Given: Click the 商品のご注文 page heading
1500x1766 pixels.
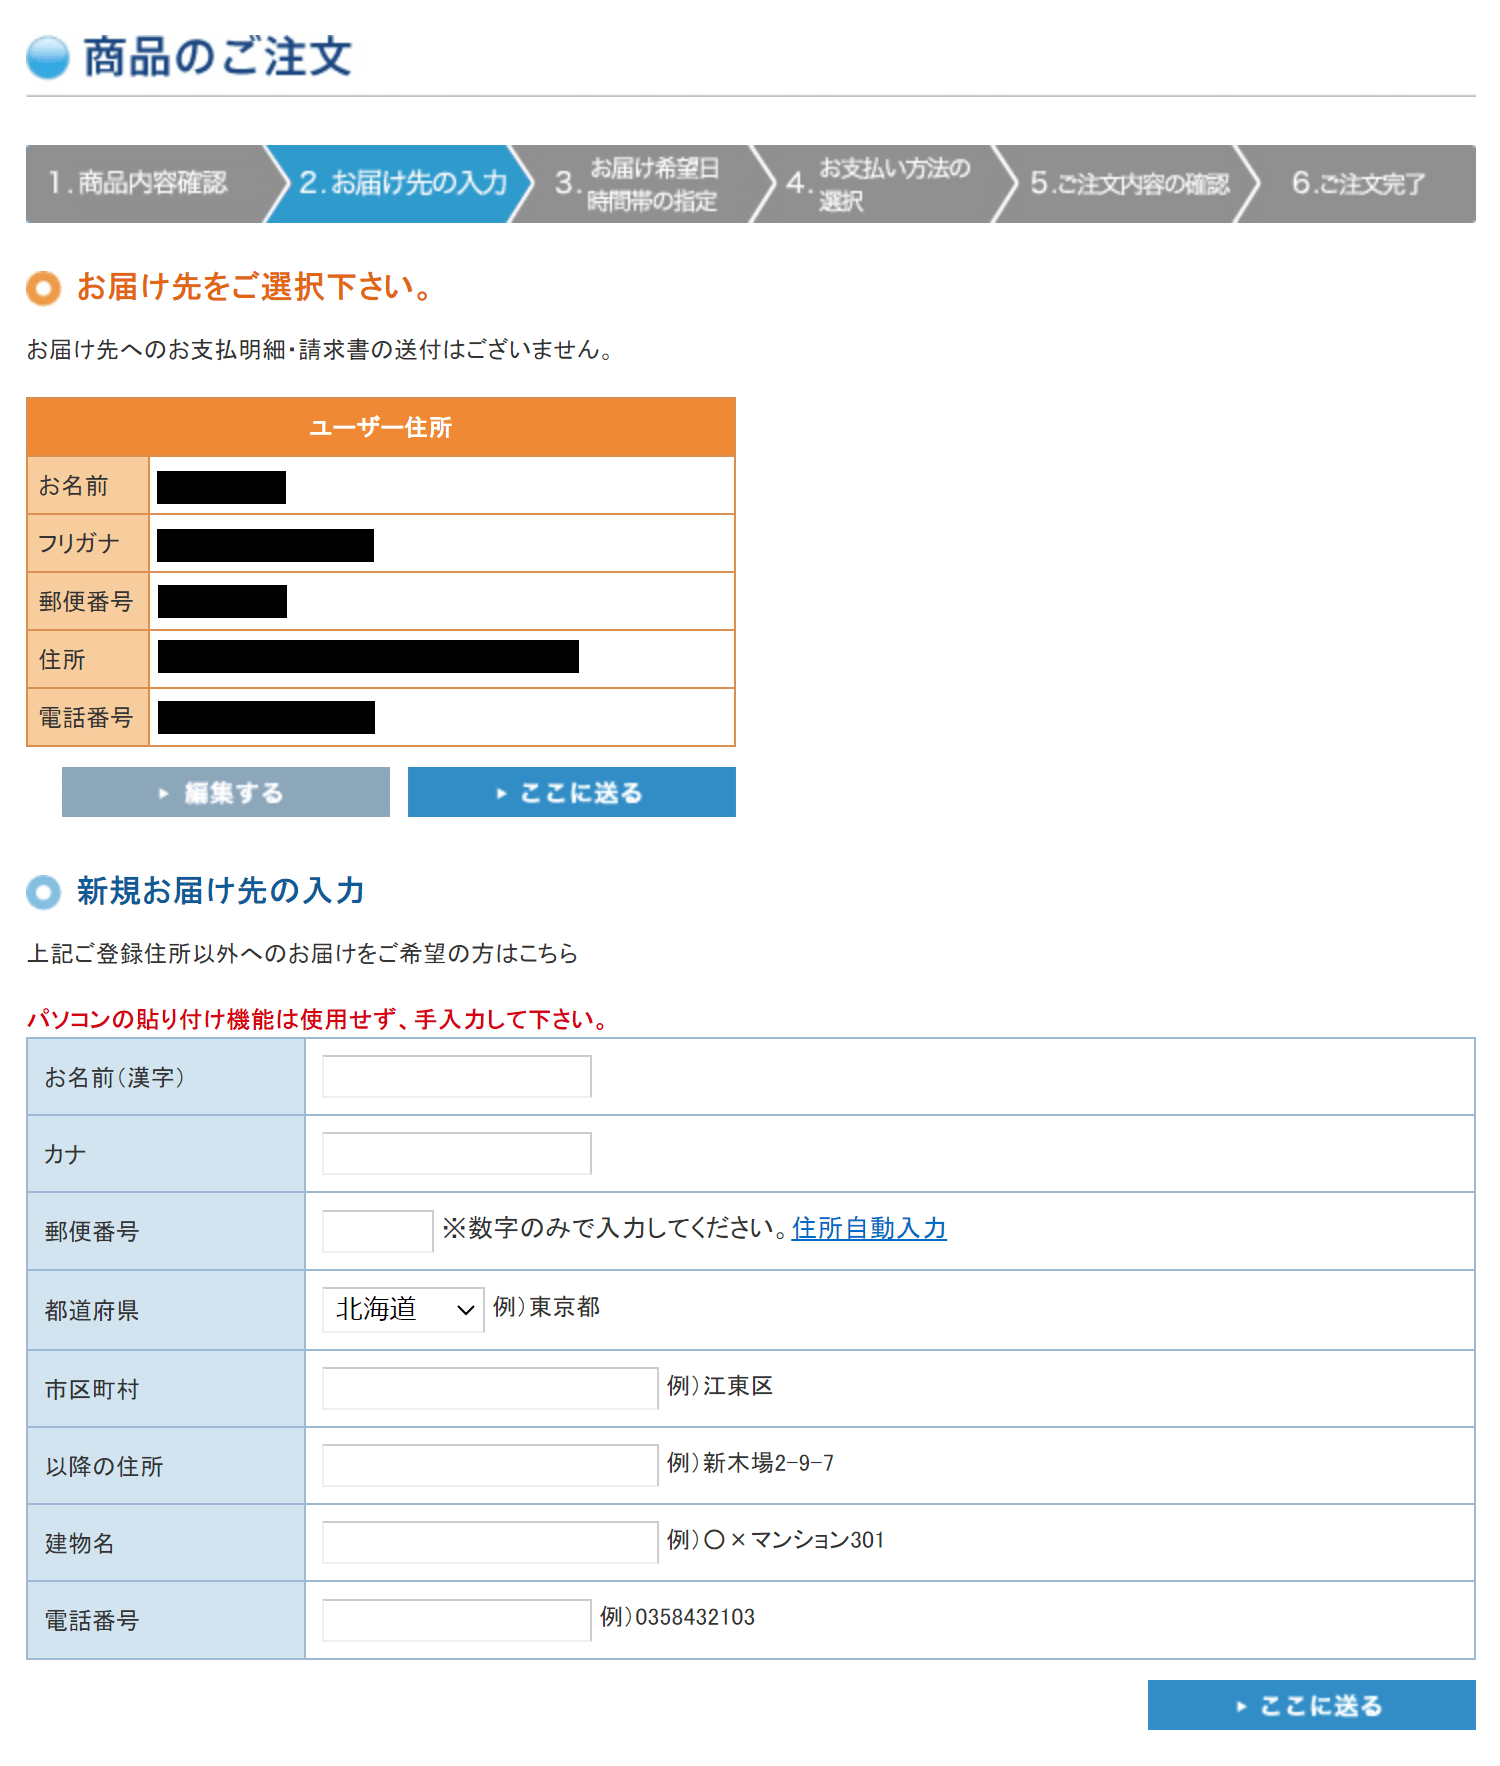Looking at the screenshot, I should (x=217, y=57).
